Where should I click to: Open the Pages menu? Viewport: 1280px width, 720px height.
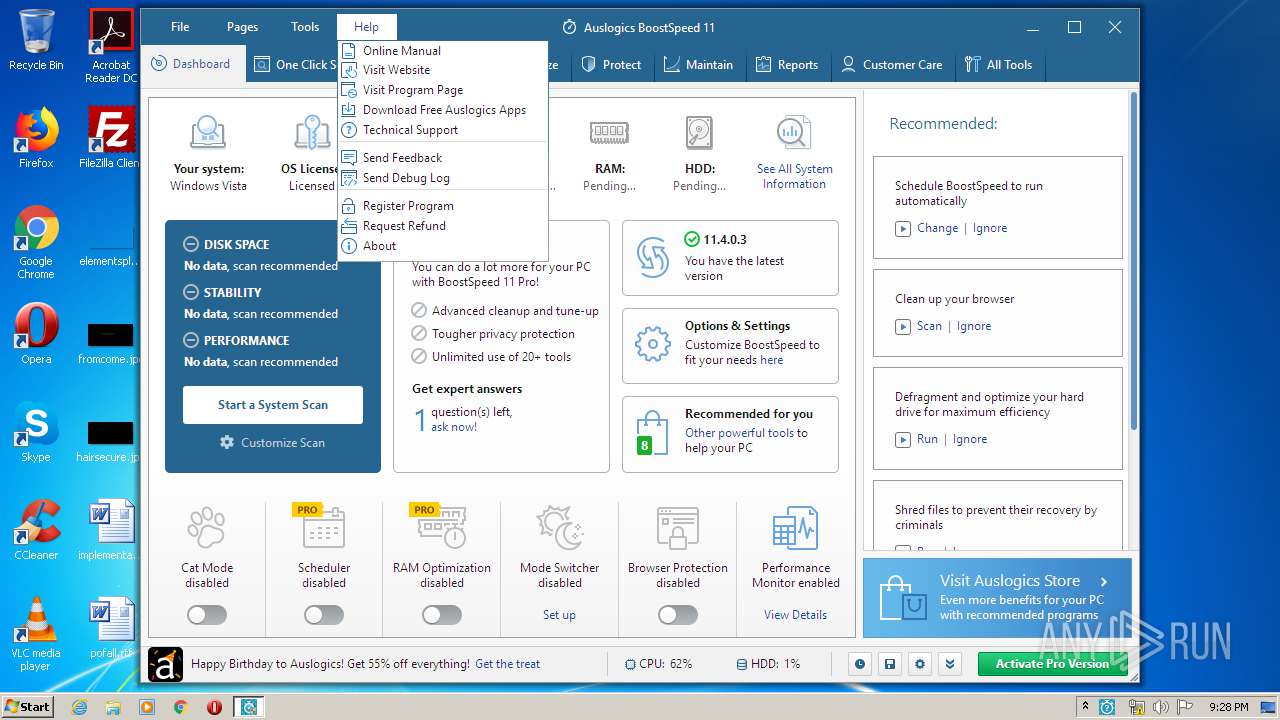point(242,27)
